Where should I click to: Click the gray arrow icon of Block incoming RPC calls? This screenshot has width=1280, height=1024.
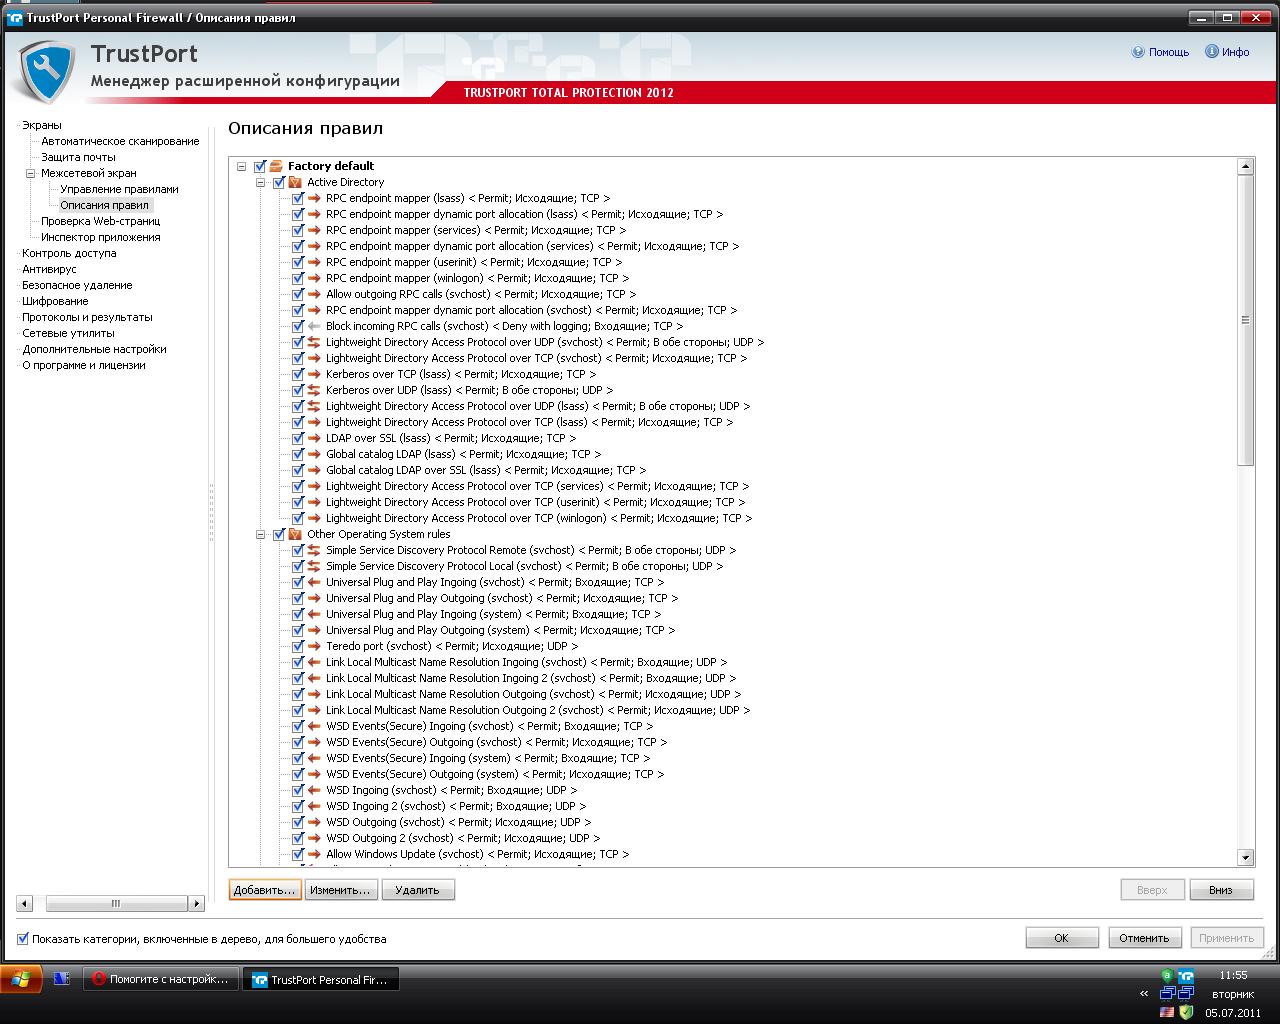click(314, 326)
